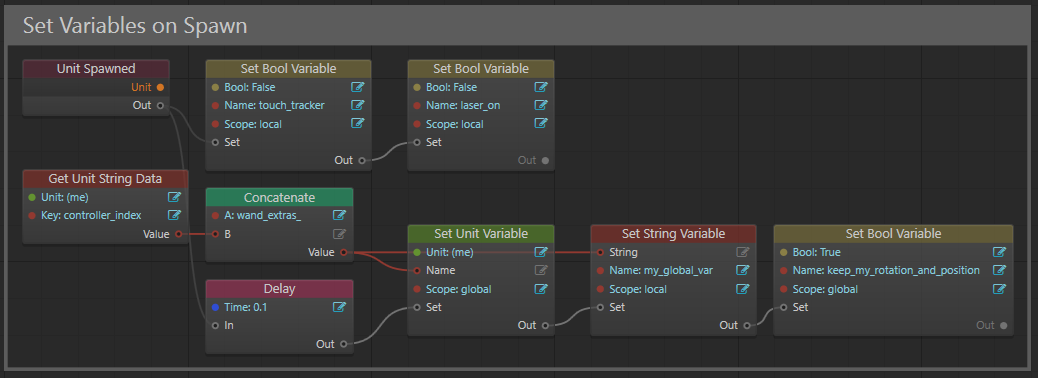
Task: Select Set Bool Variable header of touch_tracker node
Action: [288, 68]
